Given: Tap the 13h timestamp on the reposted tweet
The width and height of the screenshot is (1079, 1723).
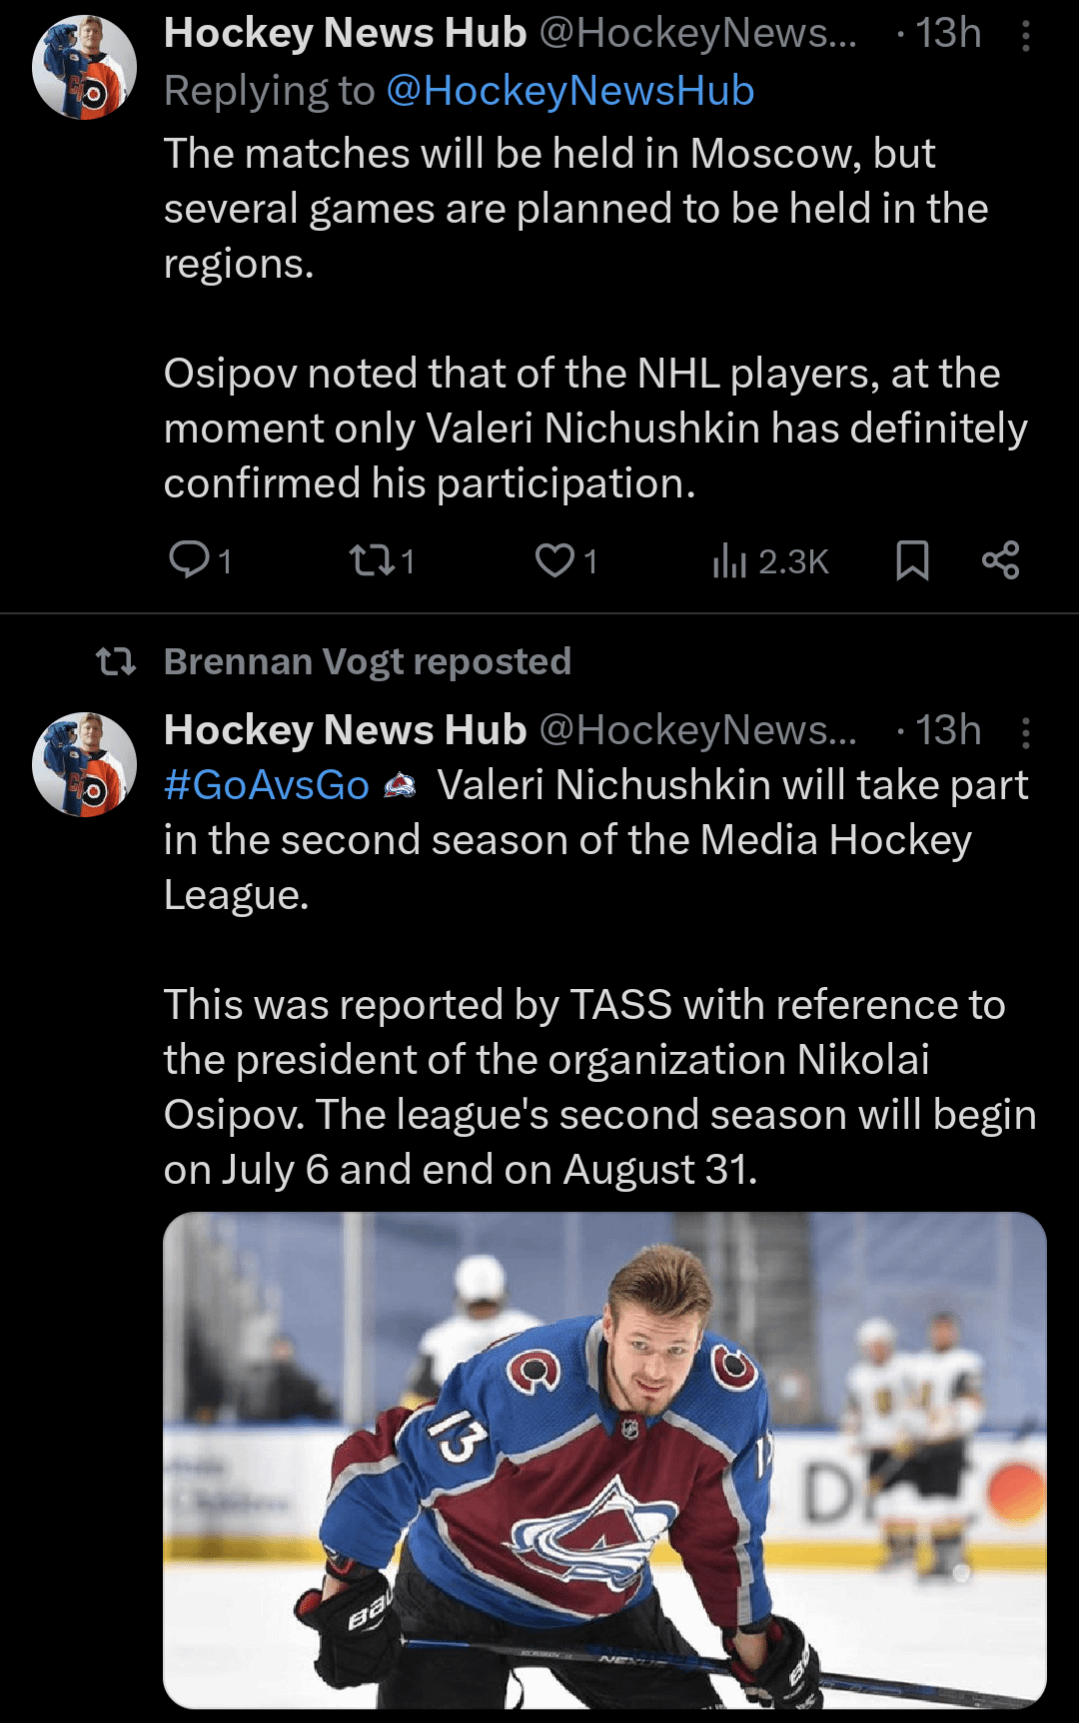Looking at the screenshot, I should click(x=948, y=730).
